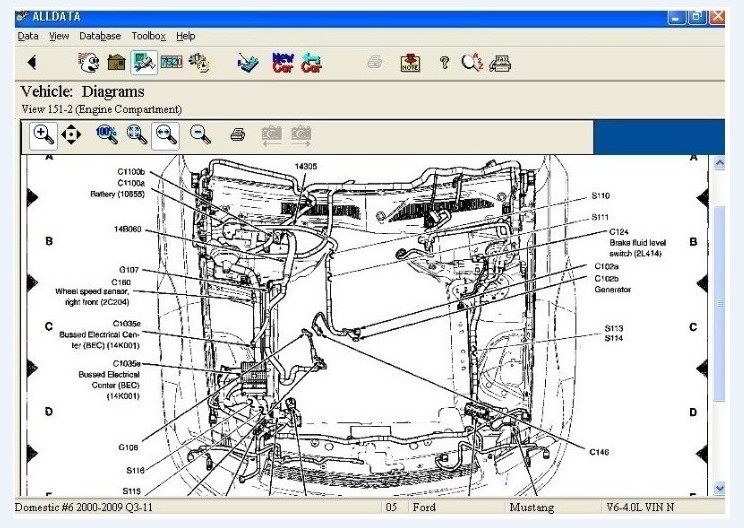Viewport: 744px width, 528px height.
Task: Print the diagram using the diagram-toolbar printer
Action: pos(237,135)
